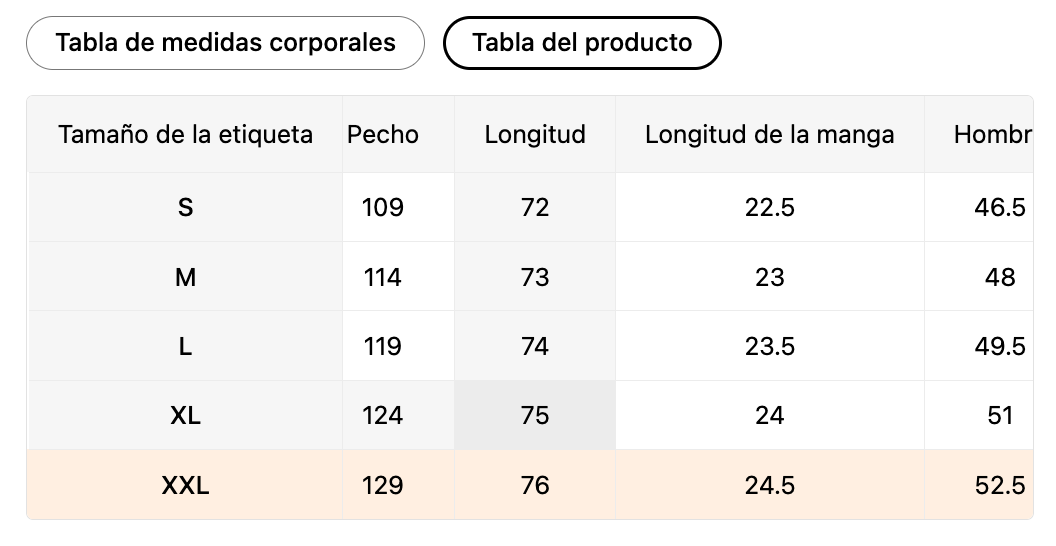Click the highlighted 75 length cell
Image resolution: width=1056 pixels, height=546 pixels.
click(535, 415)
